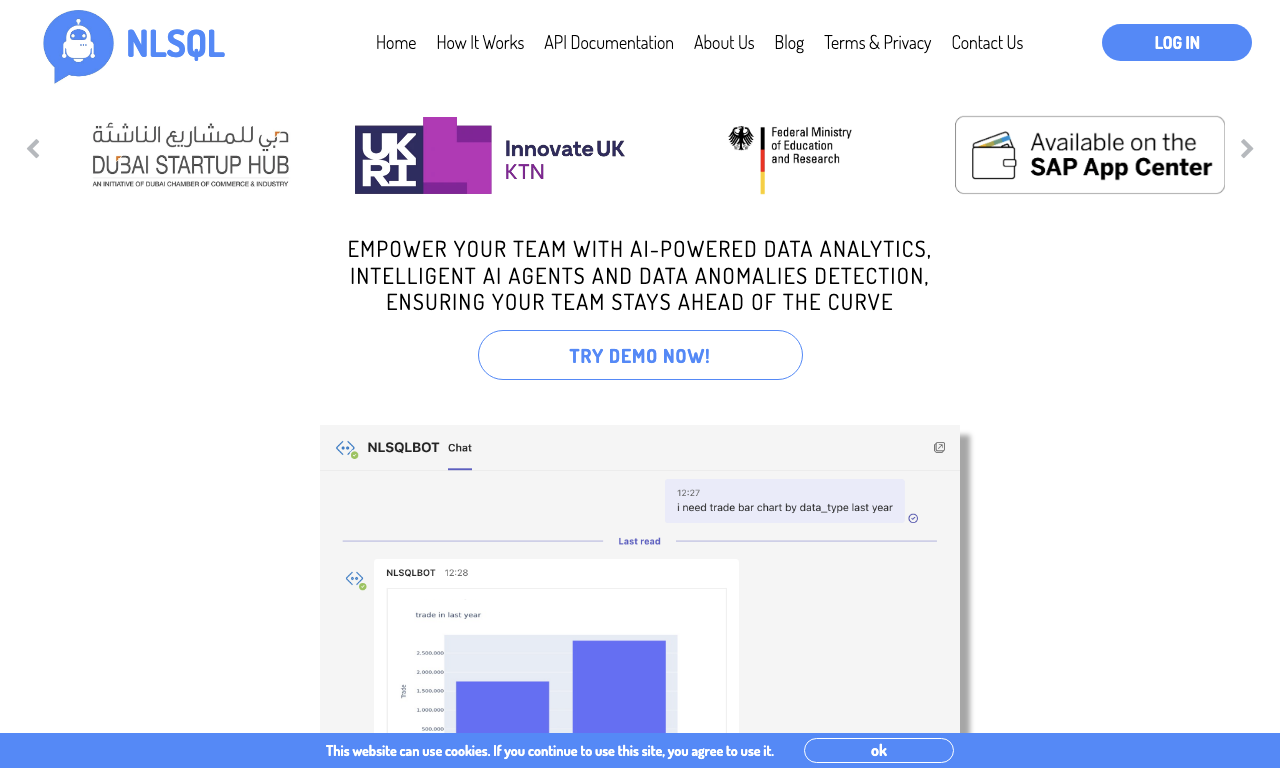Image resolution: width=1280 pixels, height=768 pixels.
Task: Click the bot avatar beside chart message
Action: tap(355, 579)
